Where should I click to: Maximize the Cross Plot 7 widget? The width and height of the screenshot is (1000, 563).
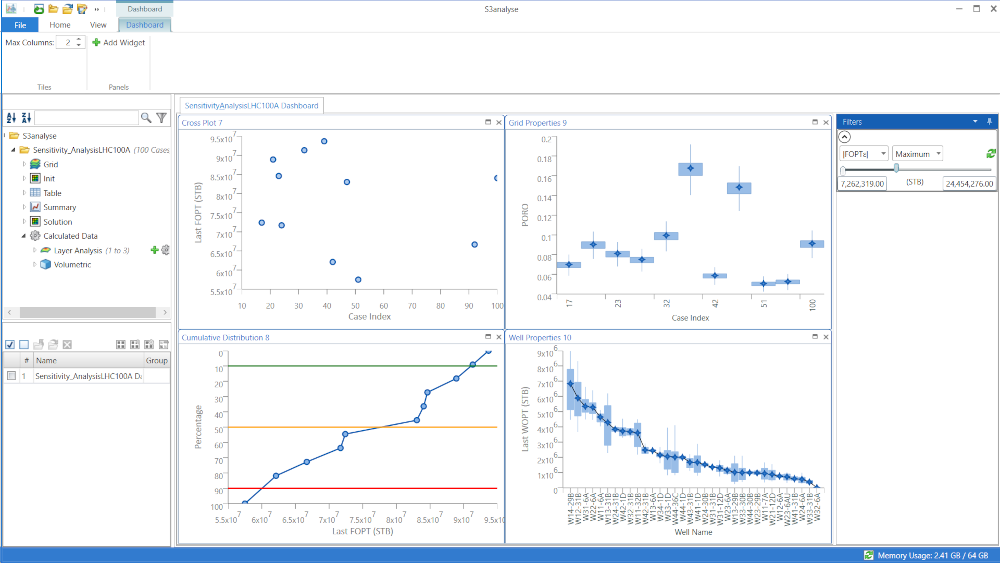click(488, 122)
